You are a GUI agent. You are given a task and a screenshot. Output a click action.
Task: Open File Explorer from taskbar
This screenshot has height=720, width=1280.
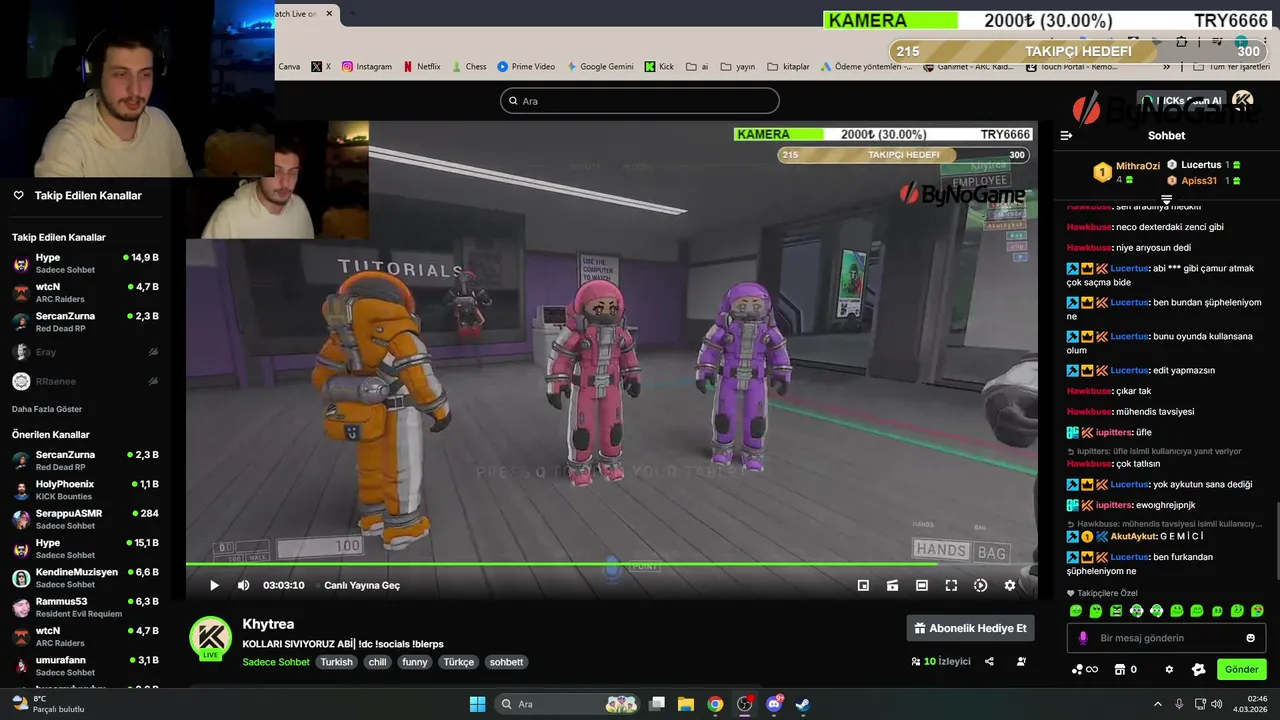686,704
